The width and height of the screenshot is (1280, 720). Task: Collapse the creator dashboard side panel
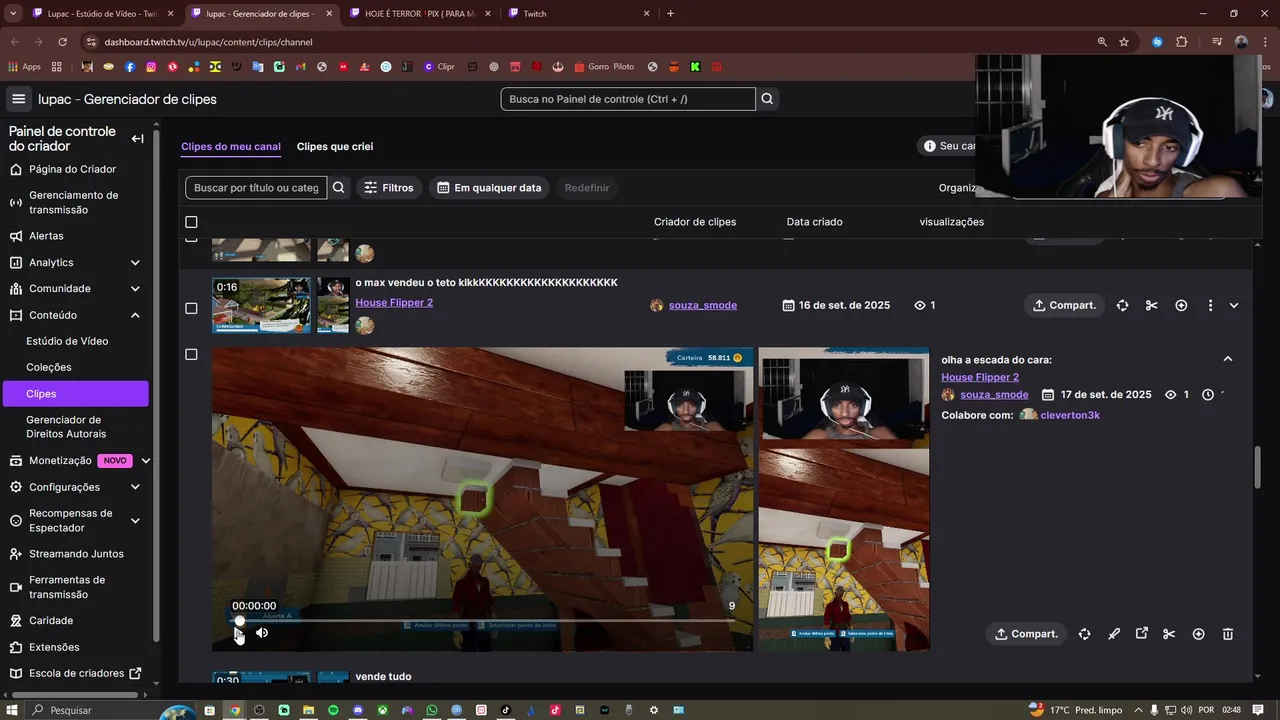137,139
